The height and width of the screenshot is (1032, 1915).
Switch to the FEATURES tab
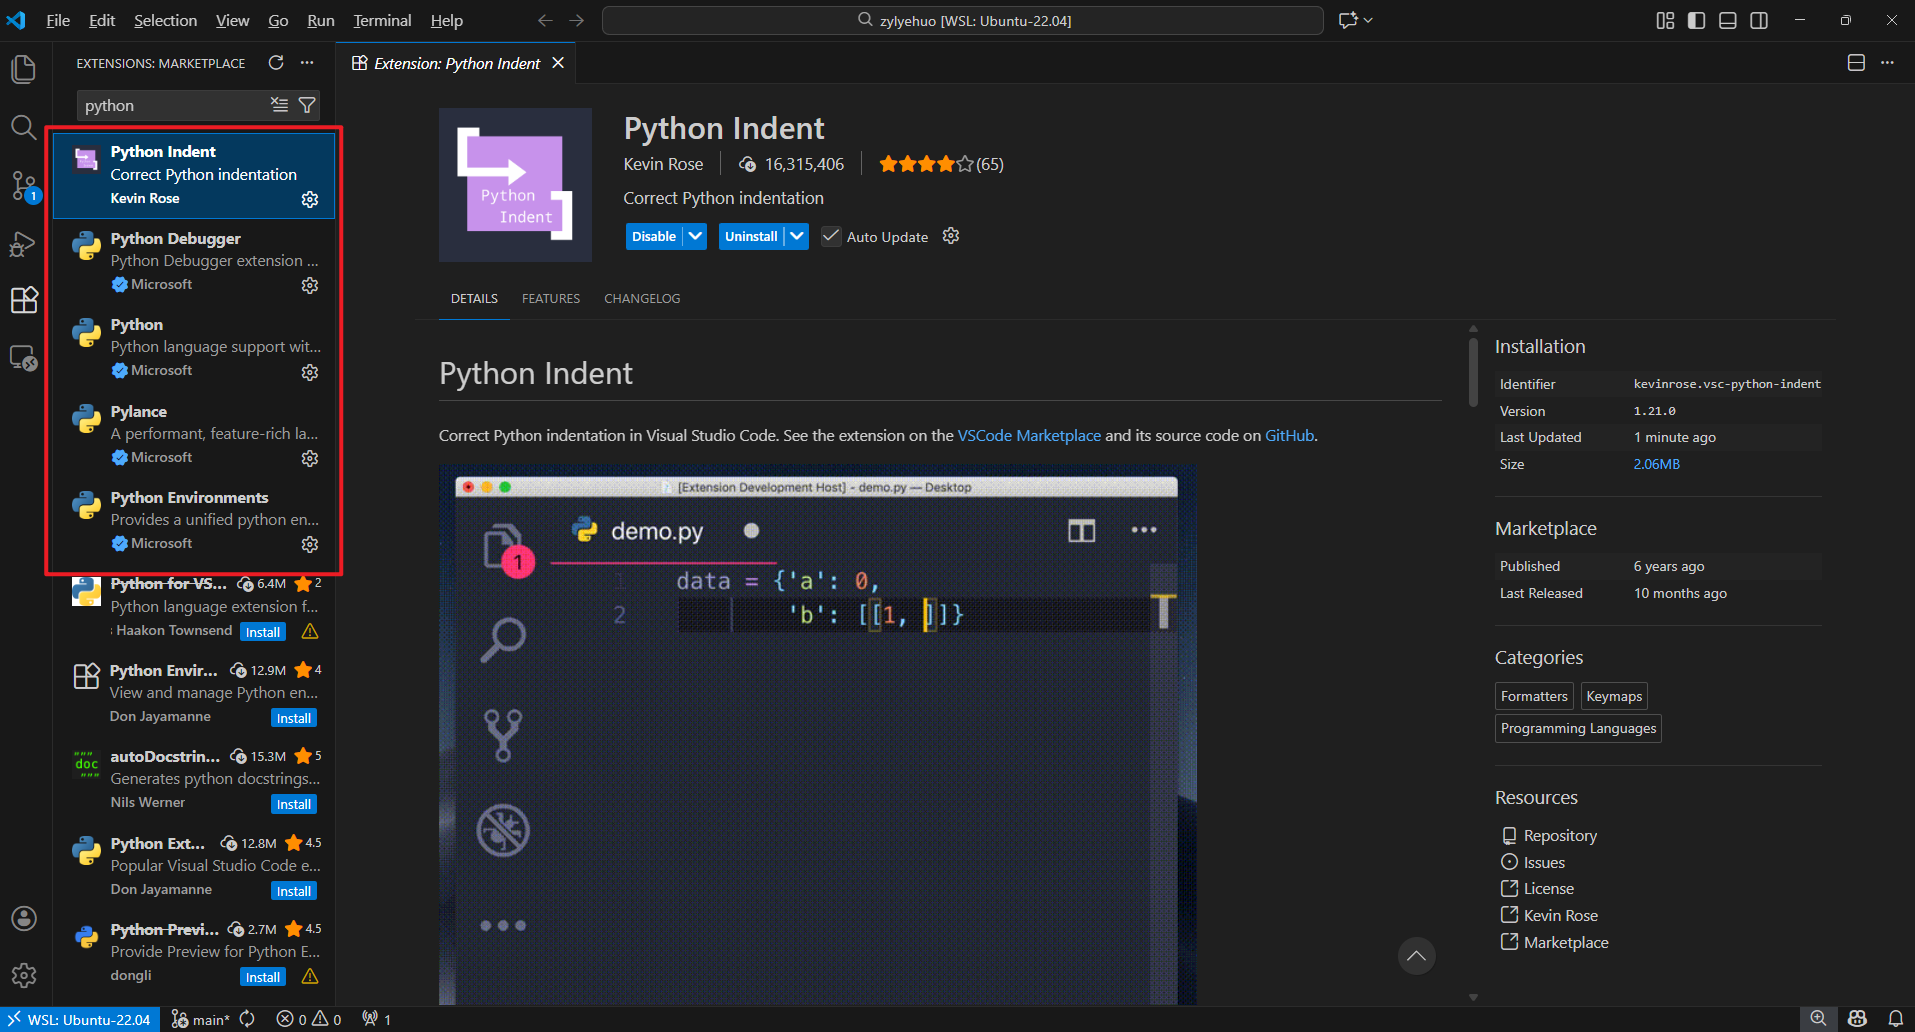click(551, 298)
